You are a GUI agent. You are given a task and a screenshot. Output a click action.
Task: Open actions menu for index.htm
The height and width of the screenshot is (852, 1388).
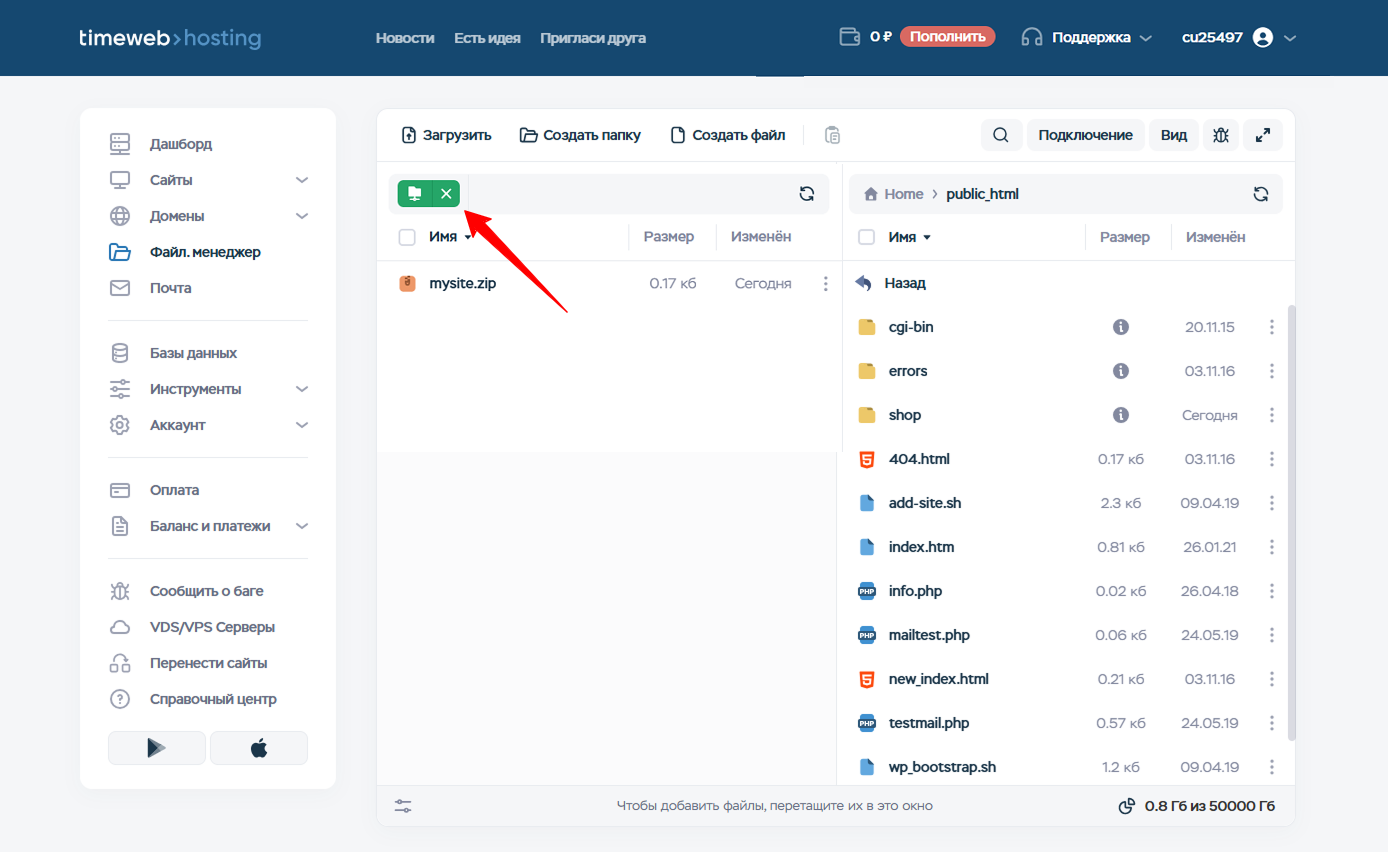point(1272,547)
